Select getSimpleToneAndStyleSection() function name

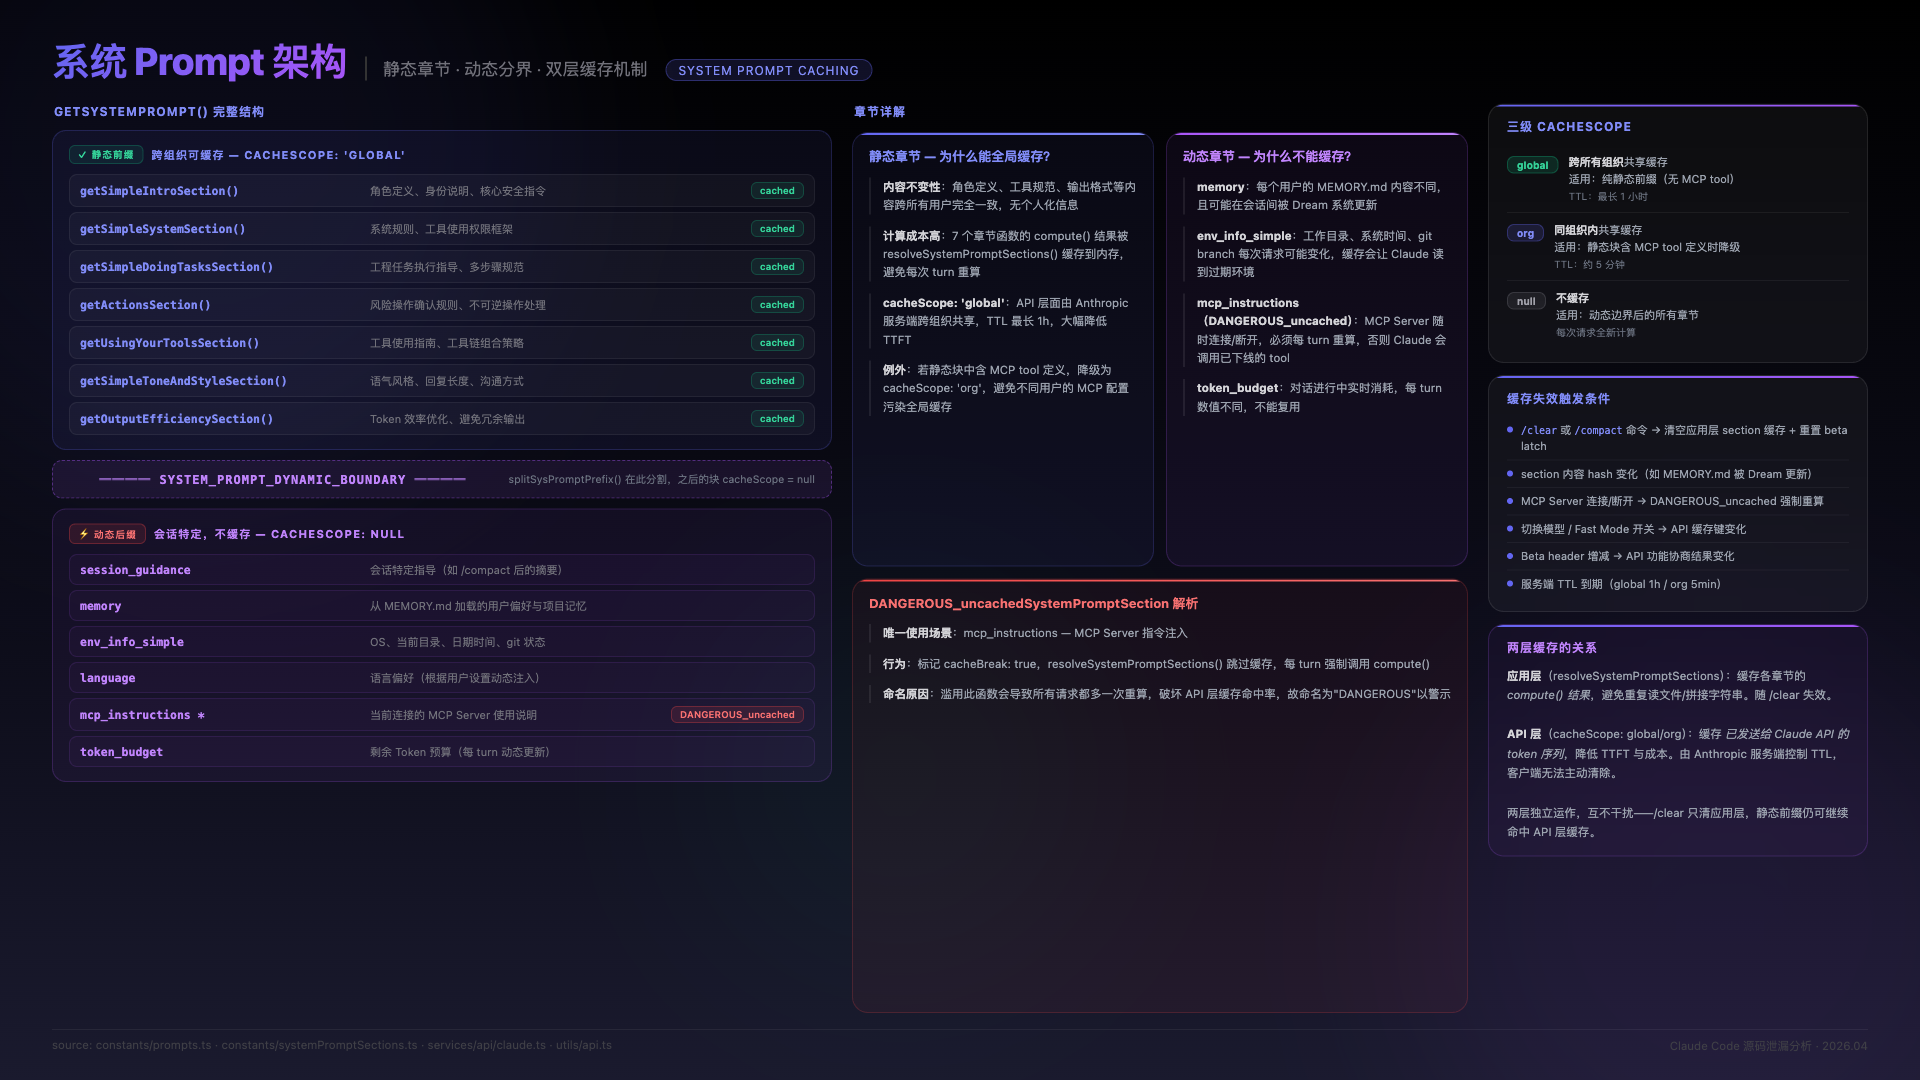[184, 381]
